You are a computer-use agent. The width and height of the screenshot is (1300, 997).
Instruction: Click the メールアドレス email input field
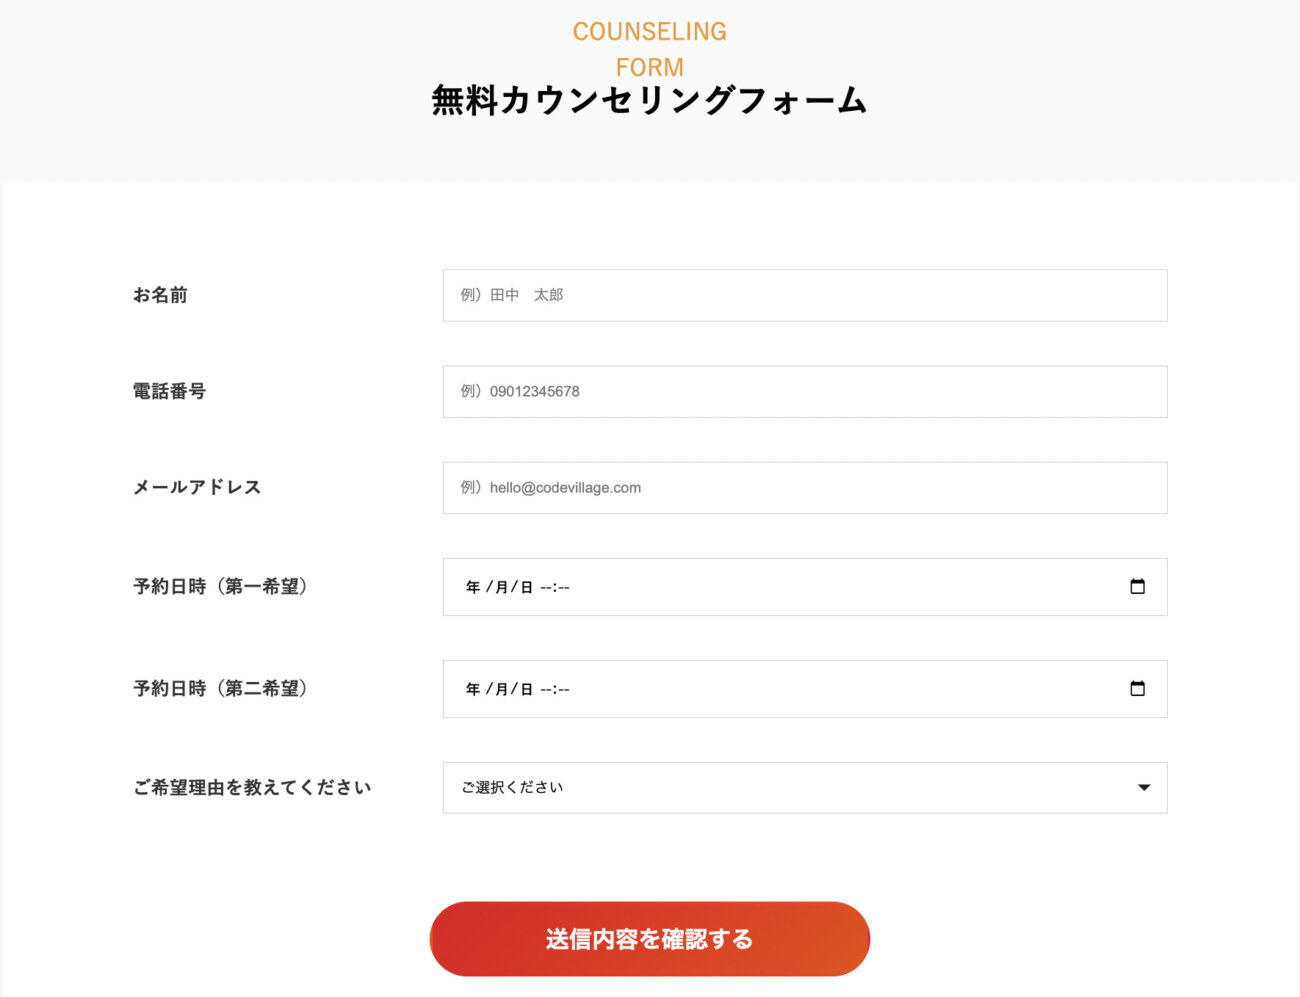(x=805, y=488)
